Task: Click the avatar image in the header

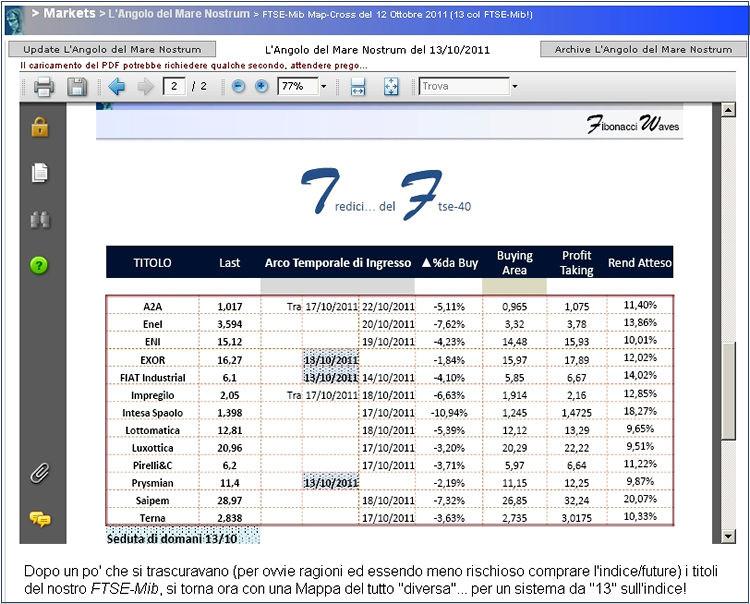Action: (x=14, y=21)
